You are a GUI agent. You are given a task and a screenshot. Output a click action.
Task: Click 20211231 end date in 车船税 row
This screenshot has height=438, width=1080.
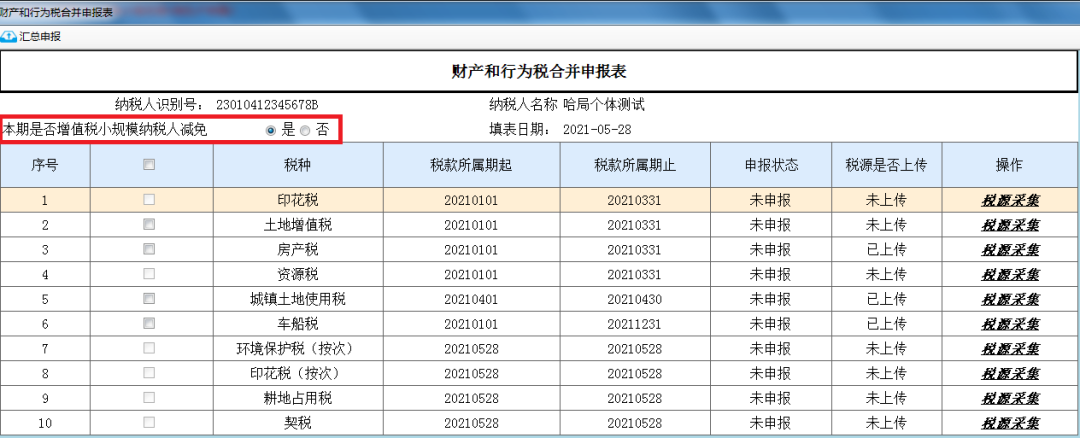(x=634, y=324)
